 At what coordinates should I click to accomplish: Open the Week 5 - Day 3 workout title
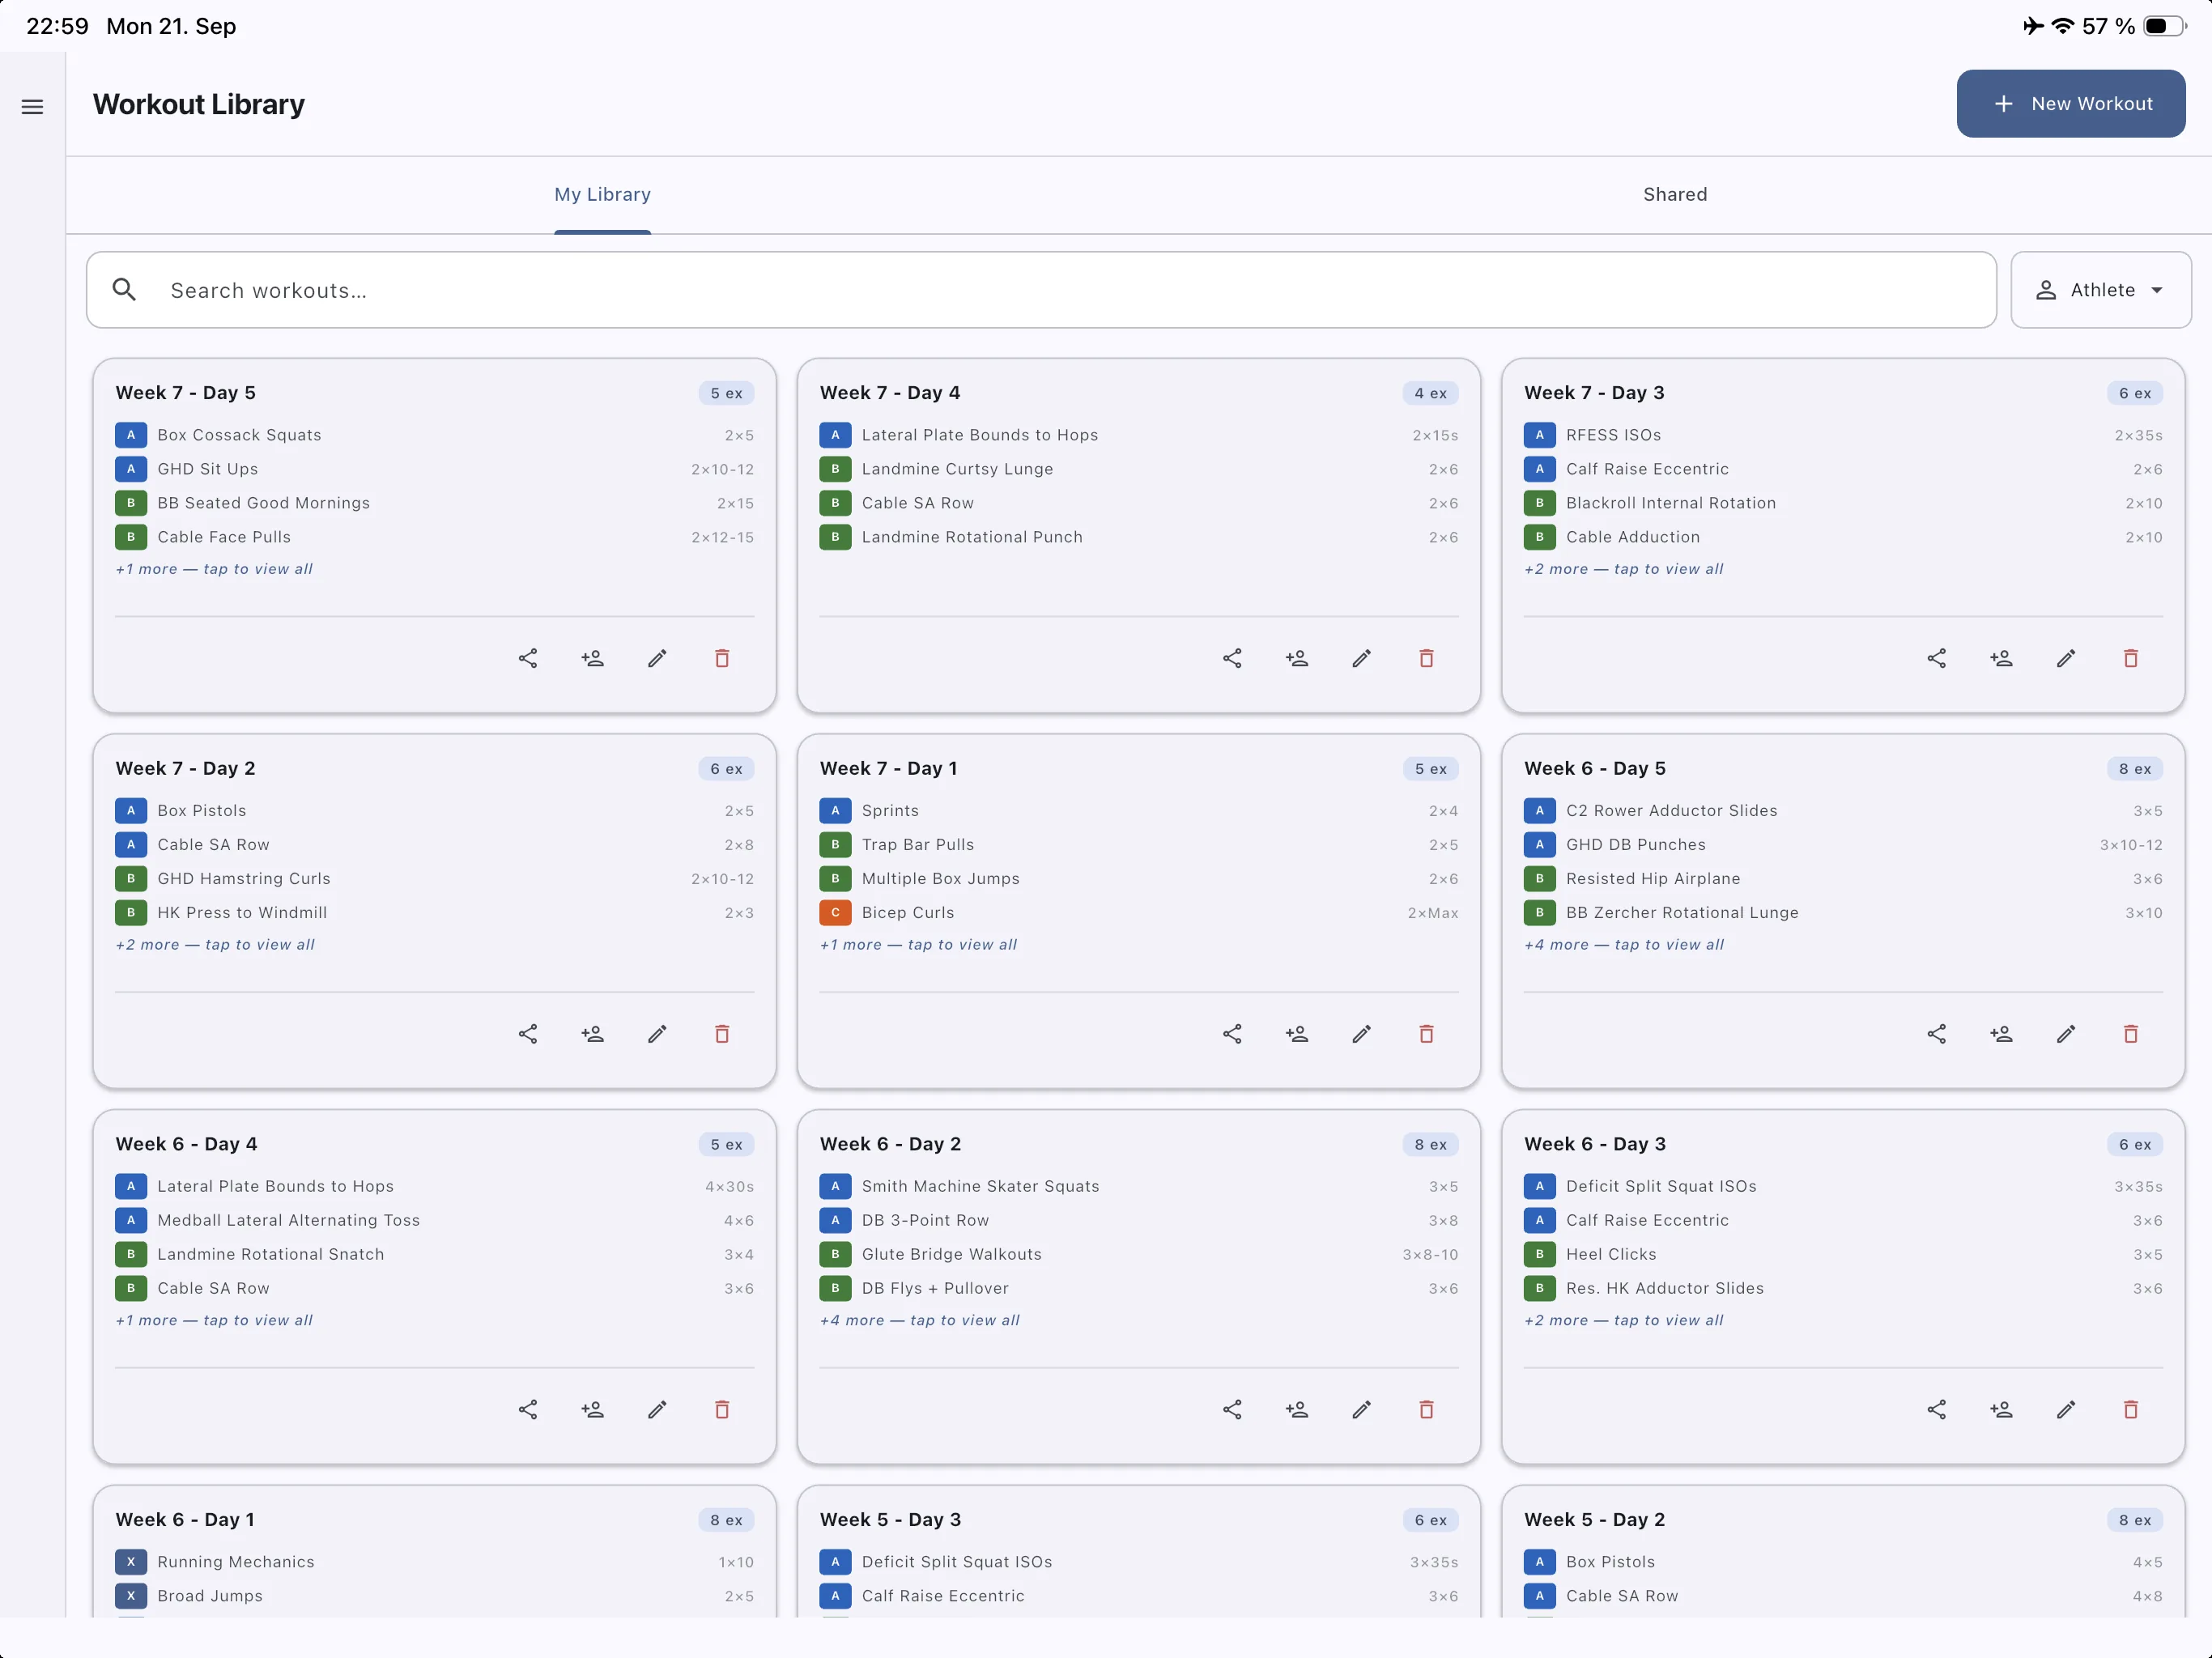[x=890, y=1519]
